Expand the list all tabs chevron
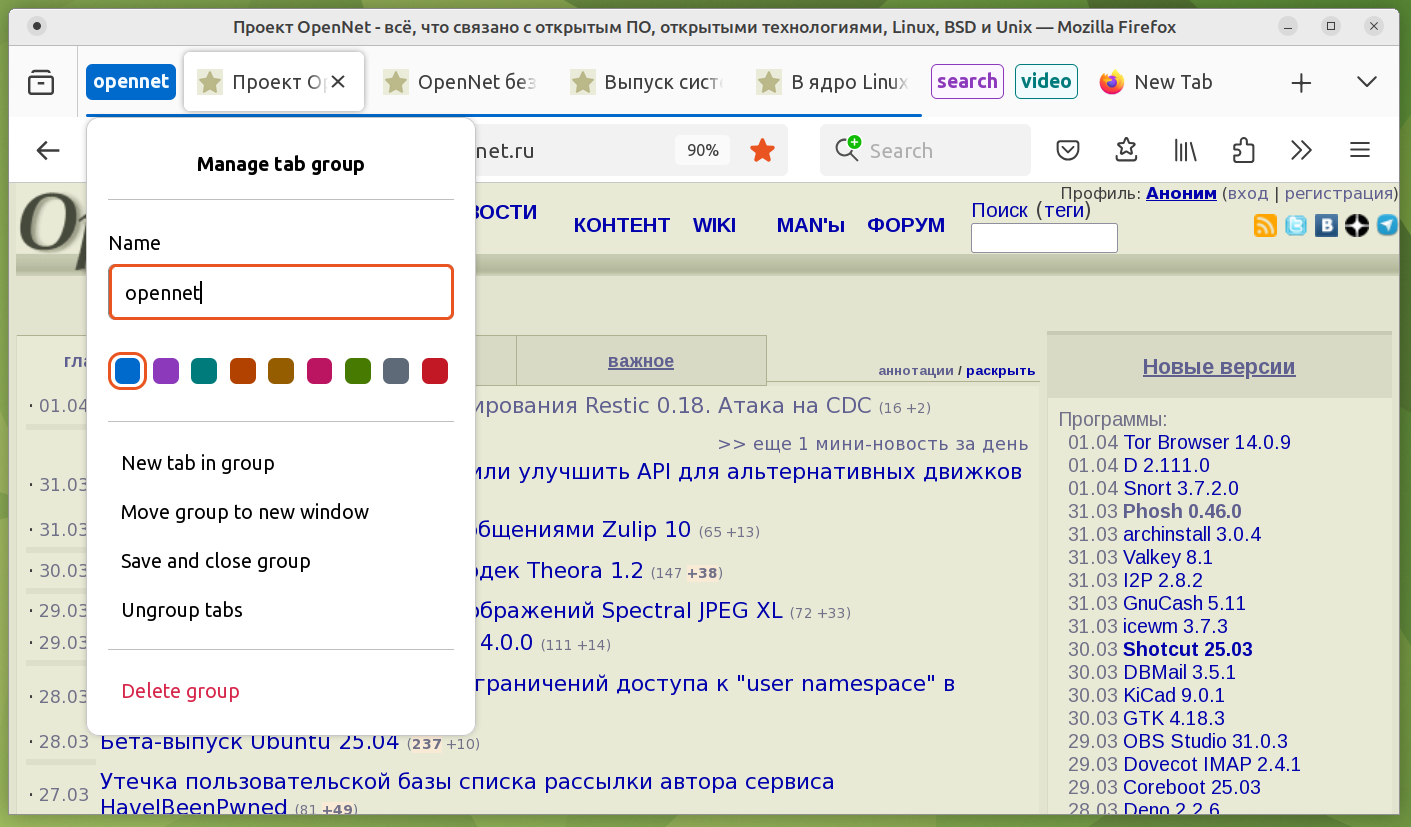This screenshot has width=1411, height=827. click(x=1366, y=82)
